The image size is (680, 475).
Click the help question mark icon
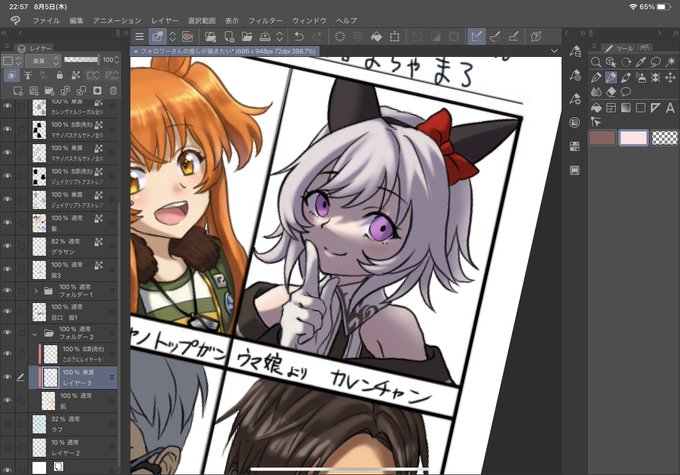pos(536,36)
